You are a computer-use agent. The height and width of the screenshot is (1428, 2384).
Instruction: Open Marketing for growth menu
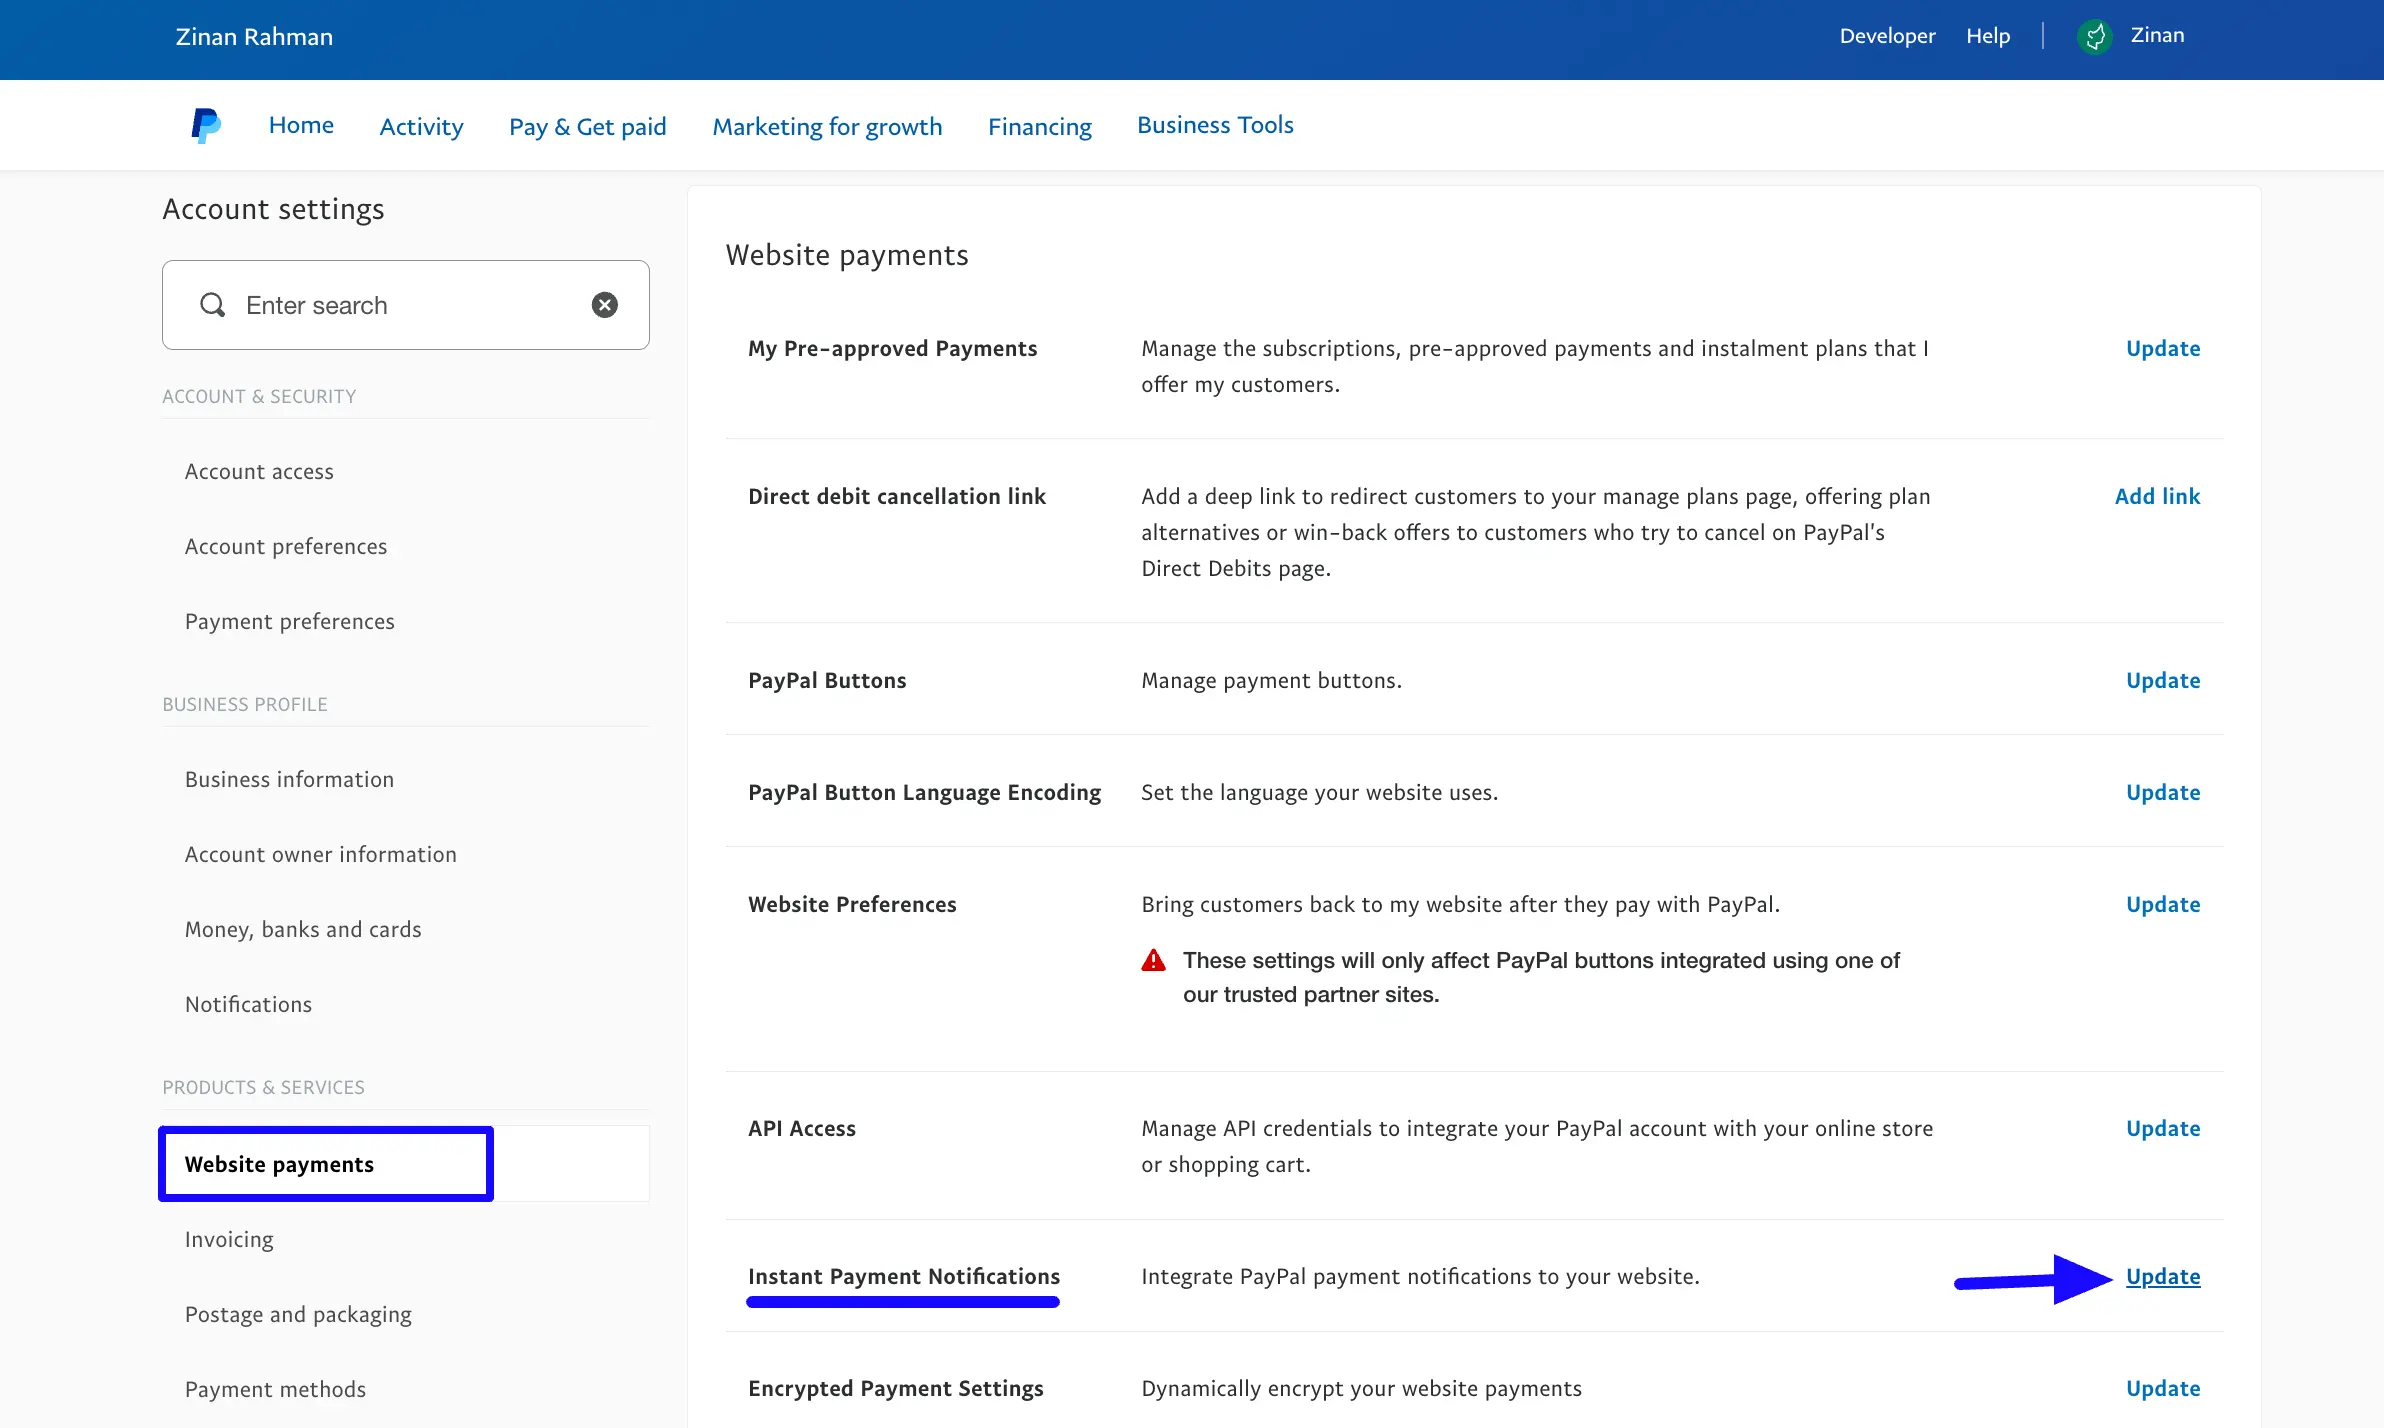(827, 127)
